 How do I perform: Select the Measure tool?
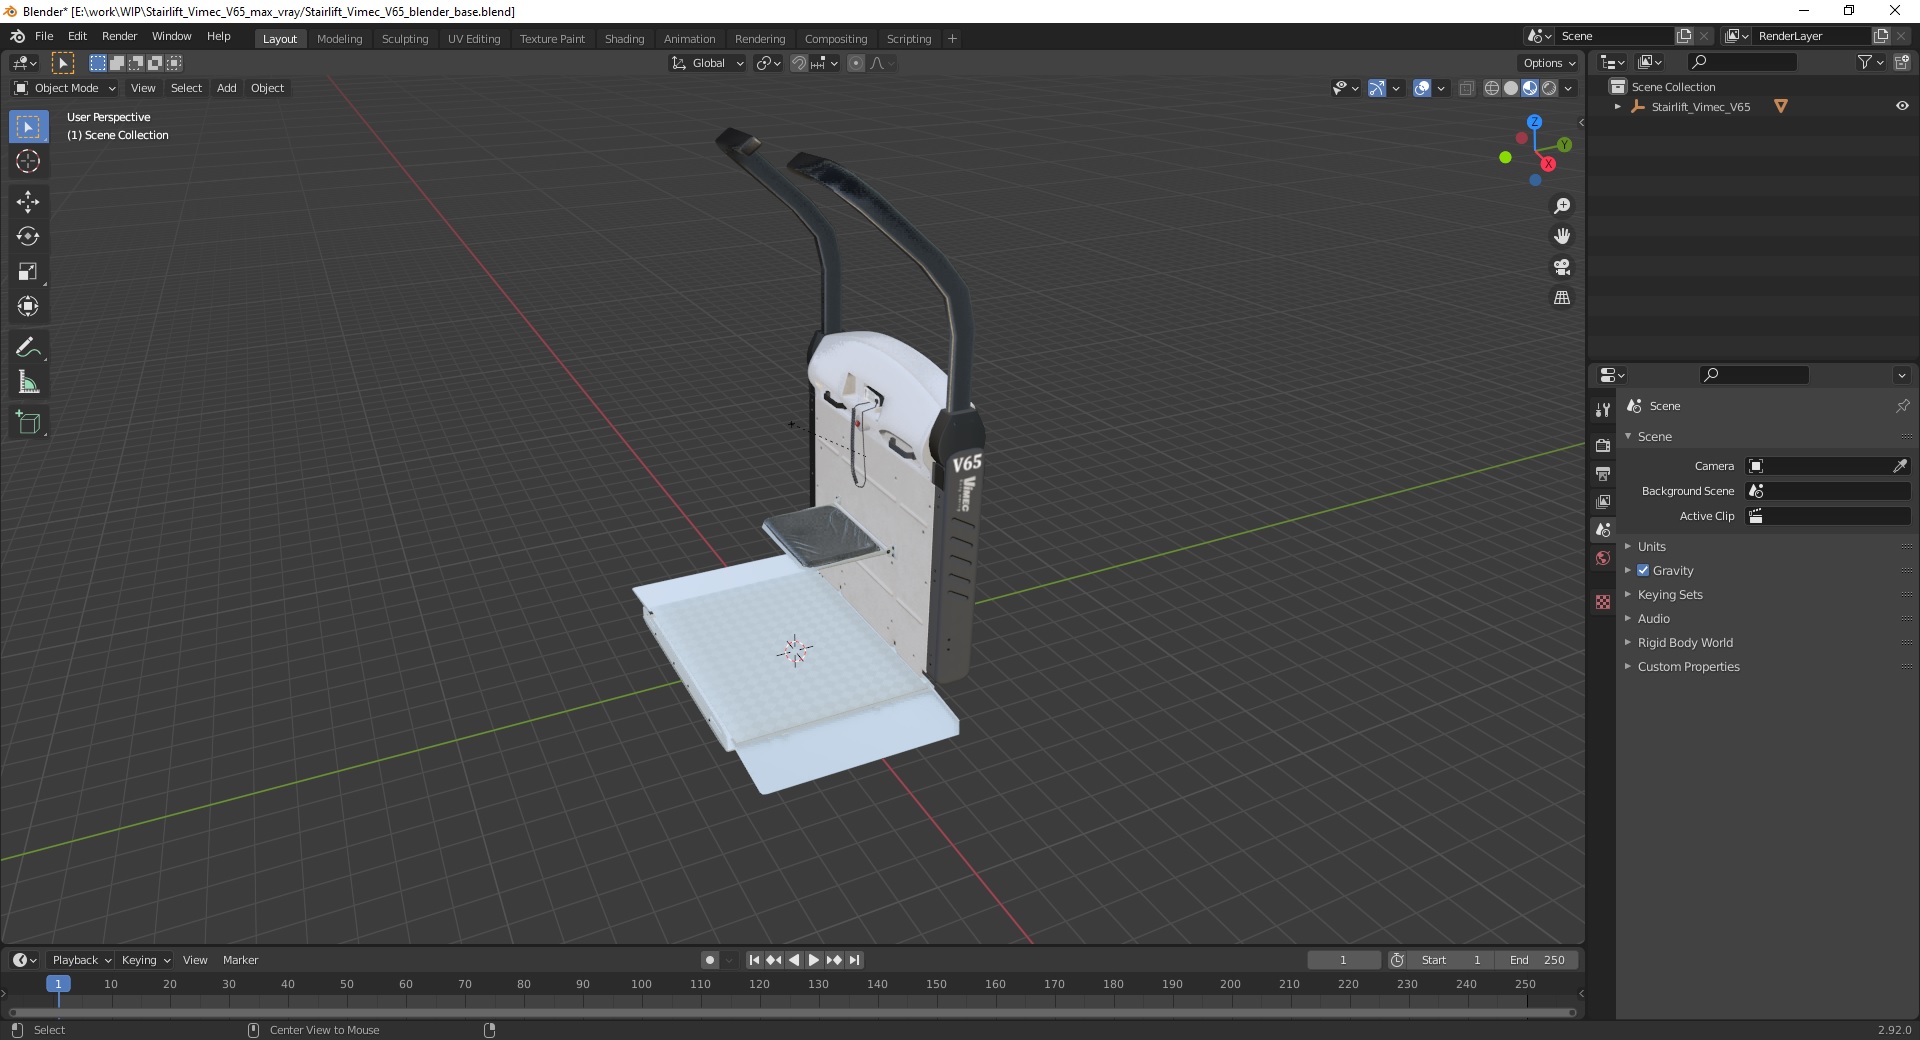click(28, 383)
